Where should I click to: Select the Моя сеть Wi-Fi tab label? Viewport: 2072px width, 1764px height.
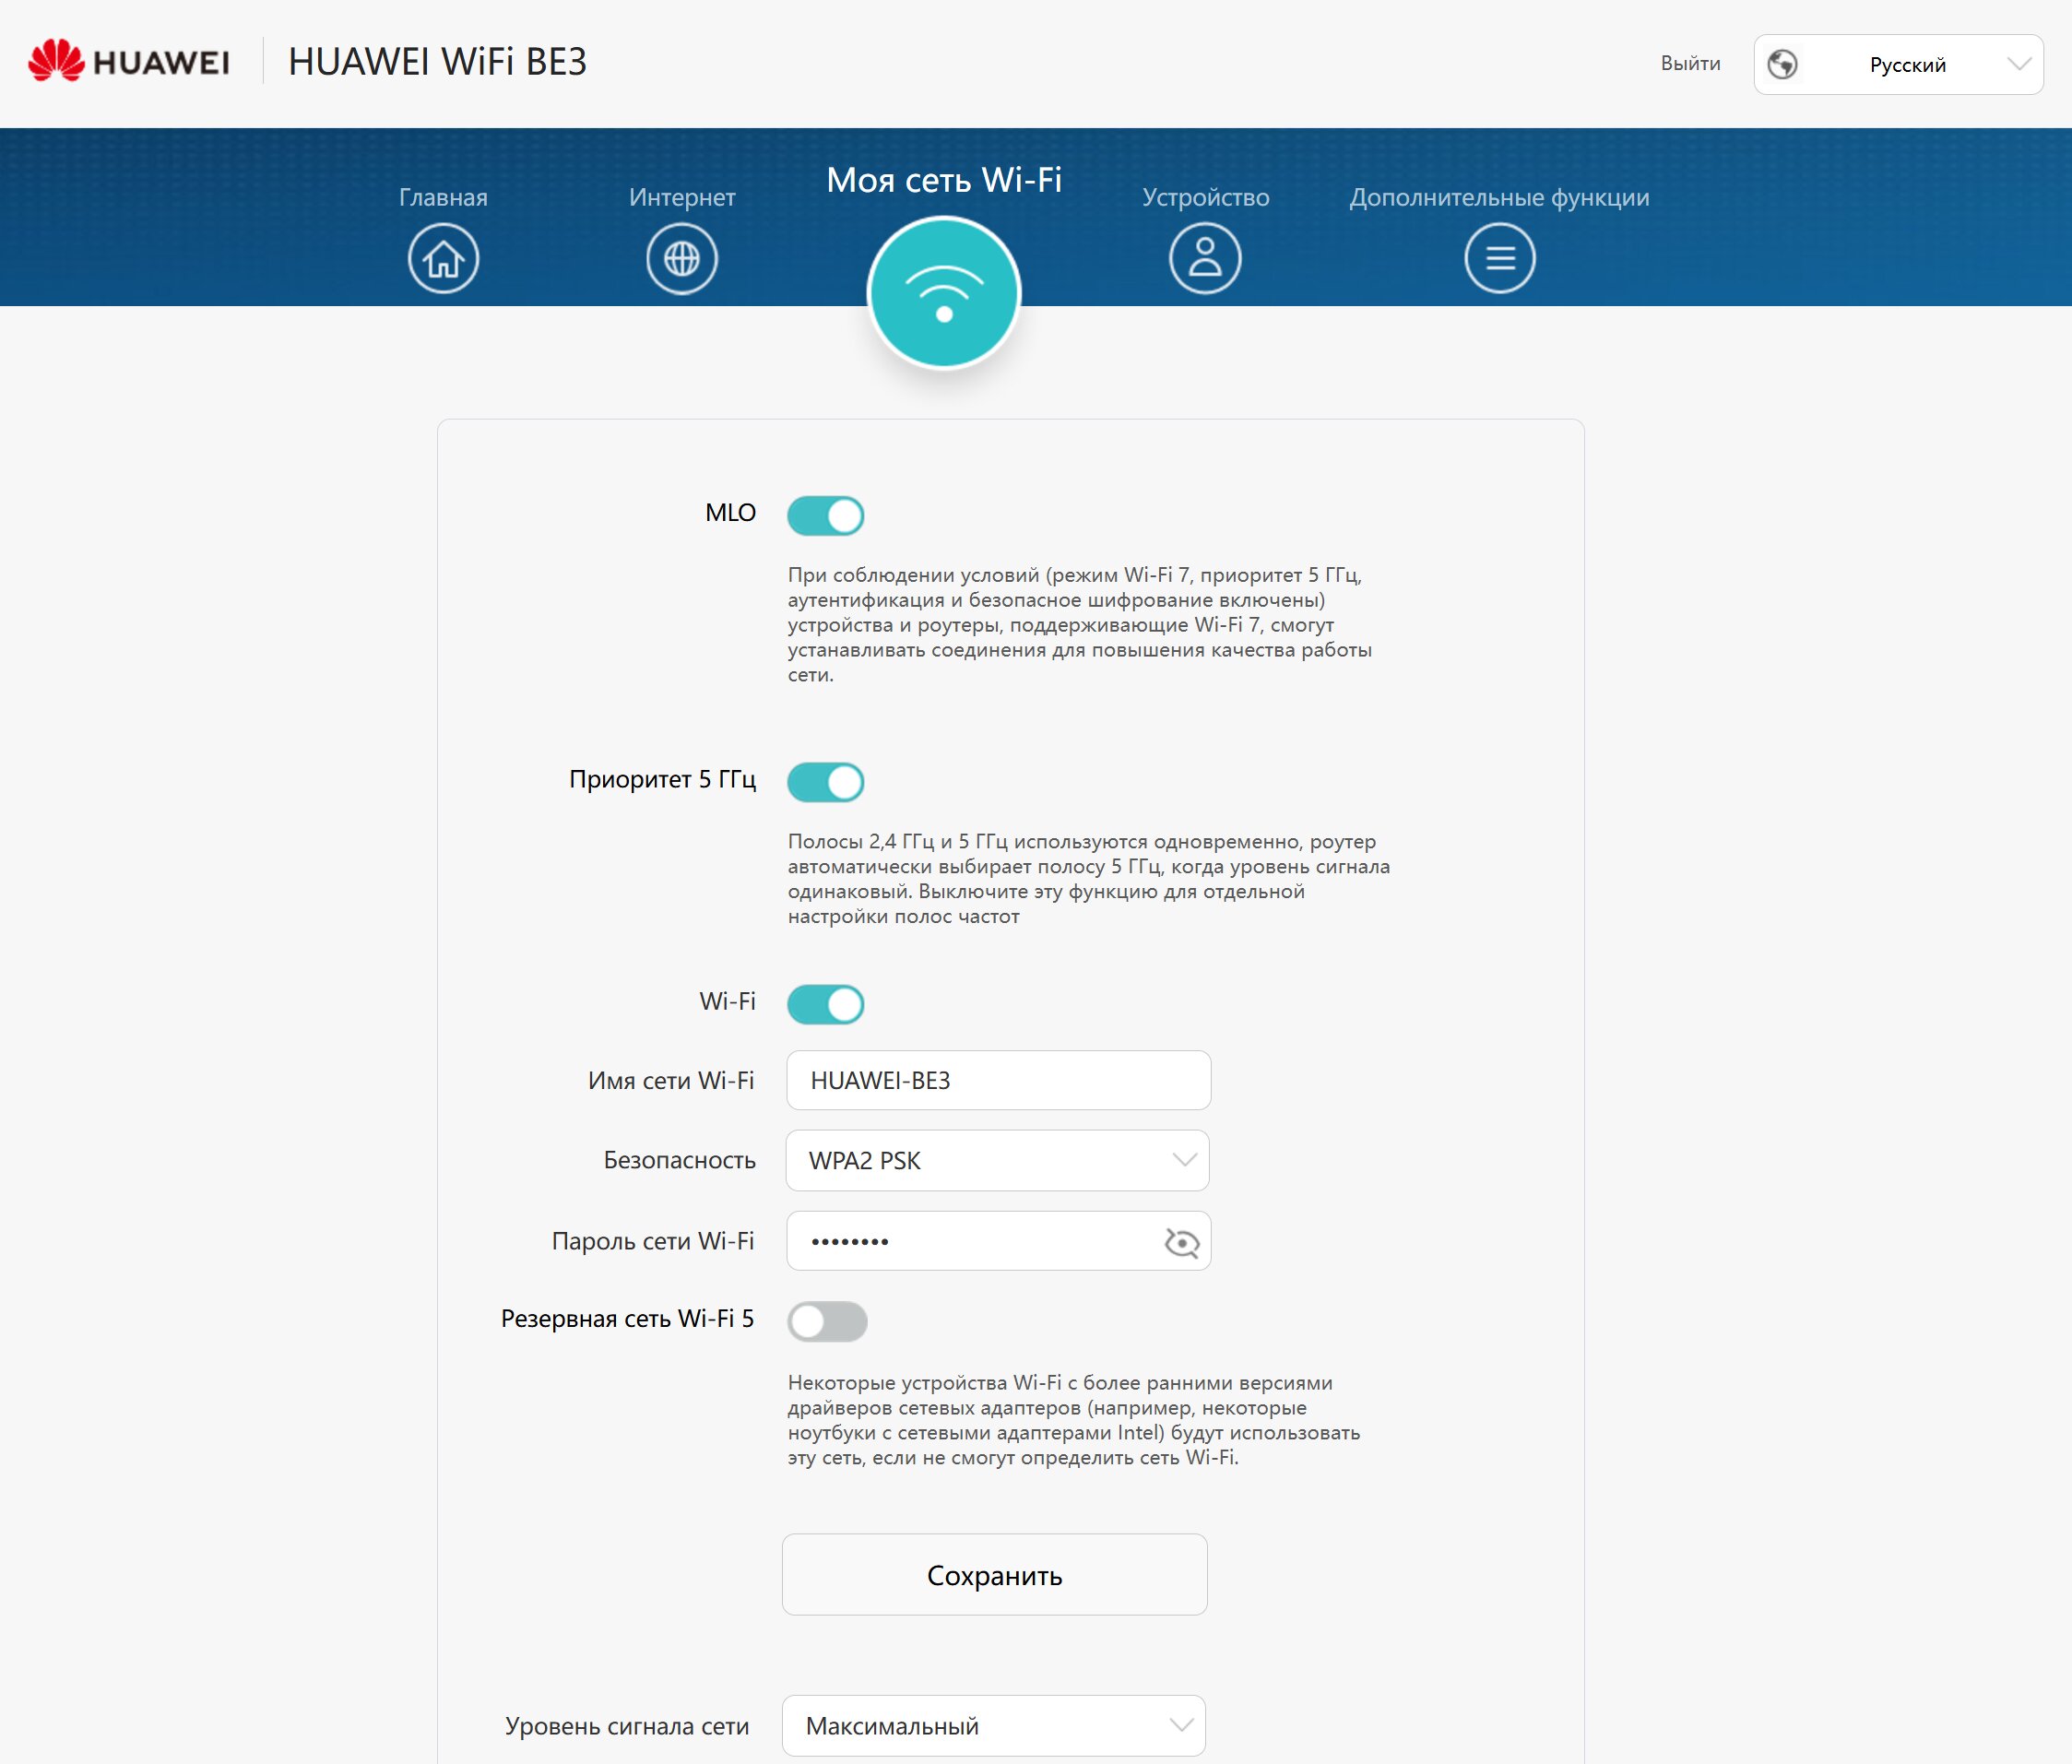(944, 179)
